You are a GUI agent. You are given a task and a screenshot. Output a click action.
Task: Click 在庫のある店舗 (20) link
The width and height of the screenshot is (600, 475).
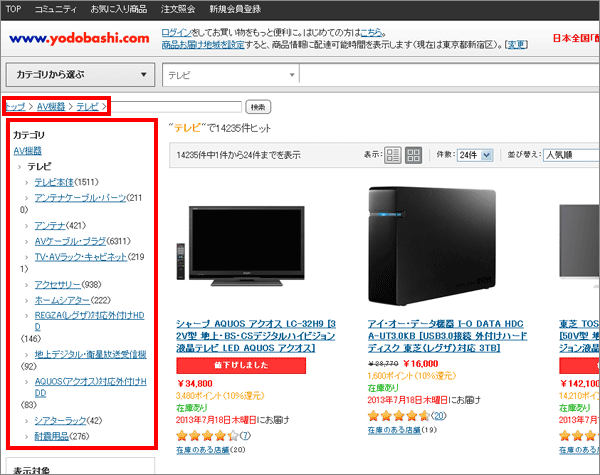point(203,450)
